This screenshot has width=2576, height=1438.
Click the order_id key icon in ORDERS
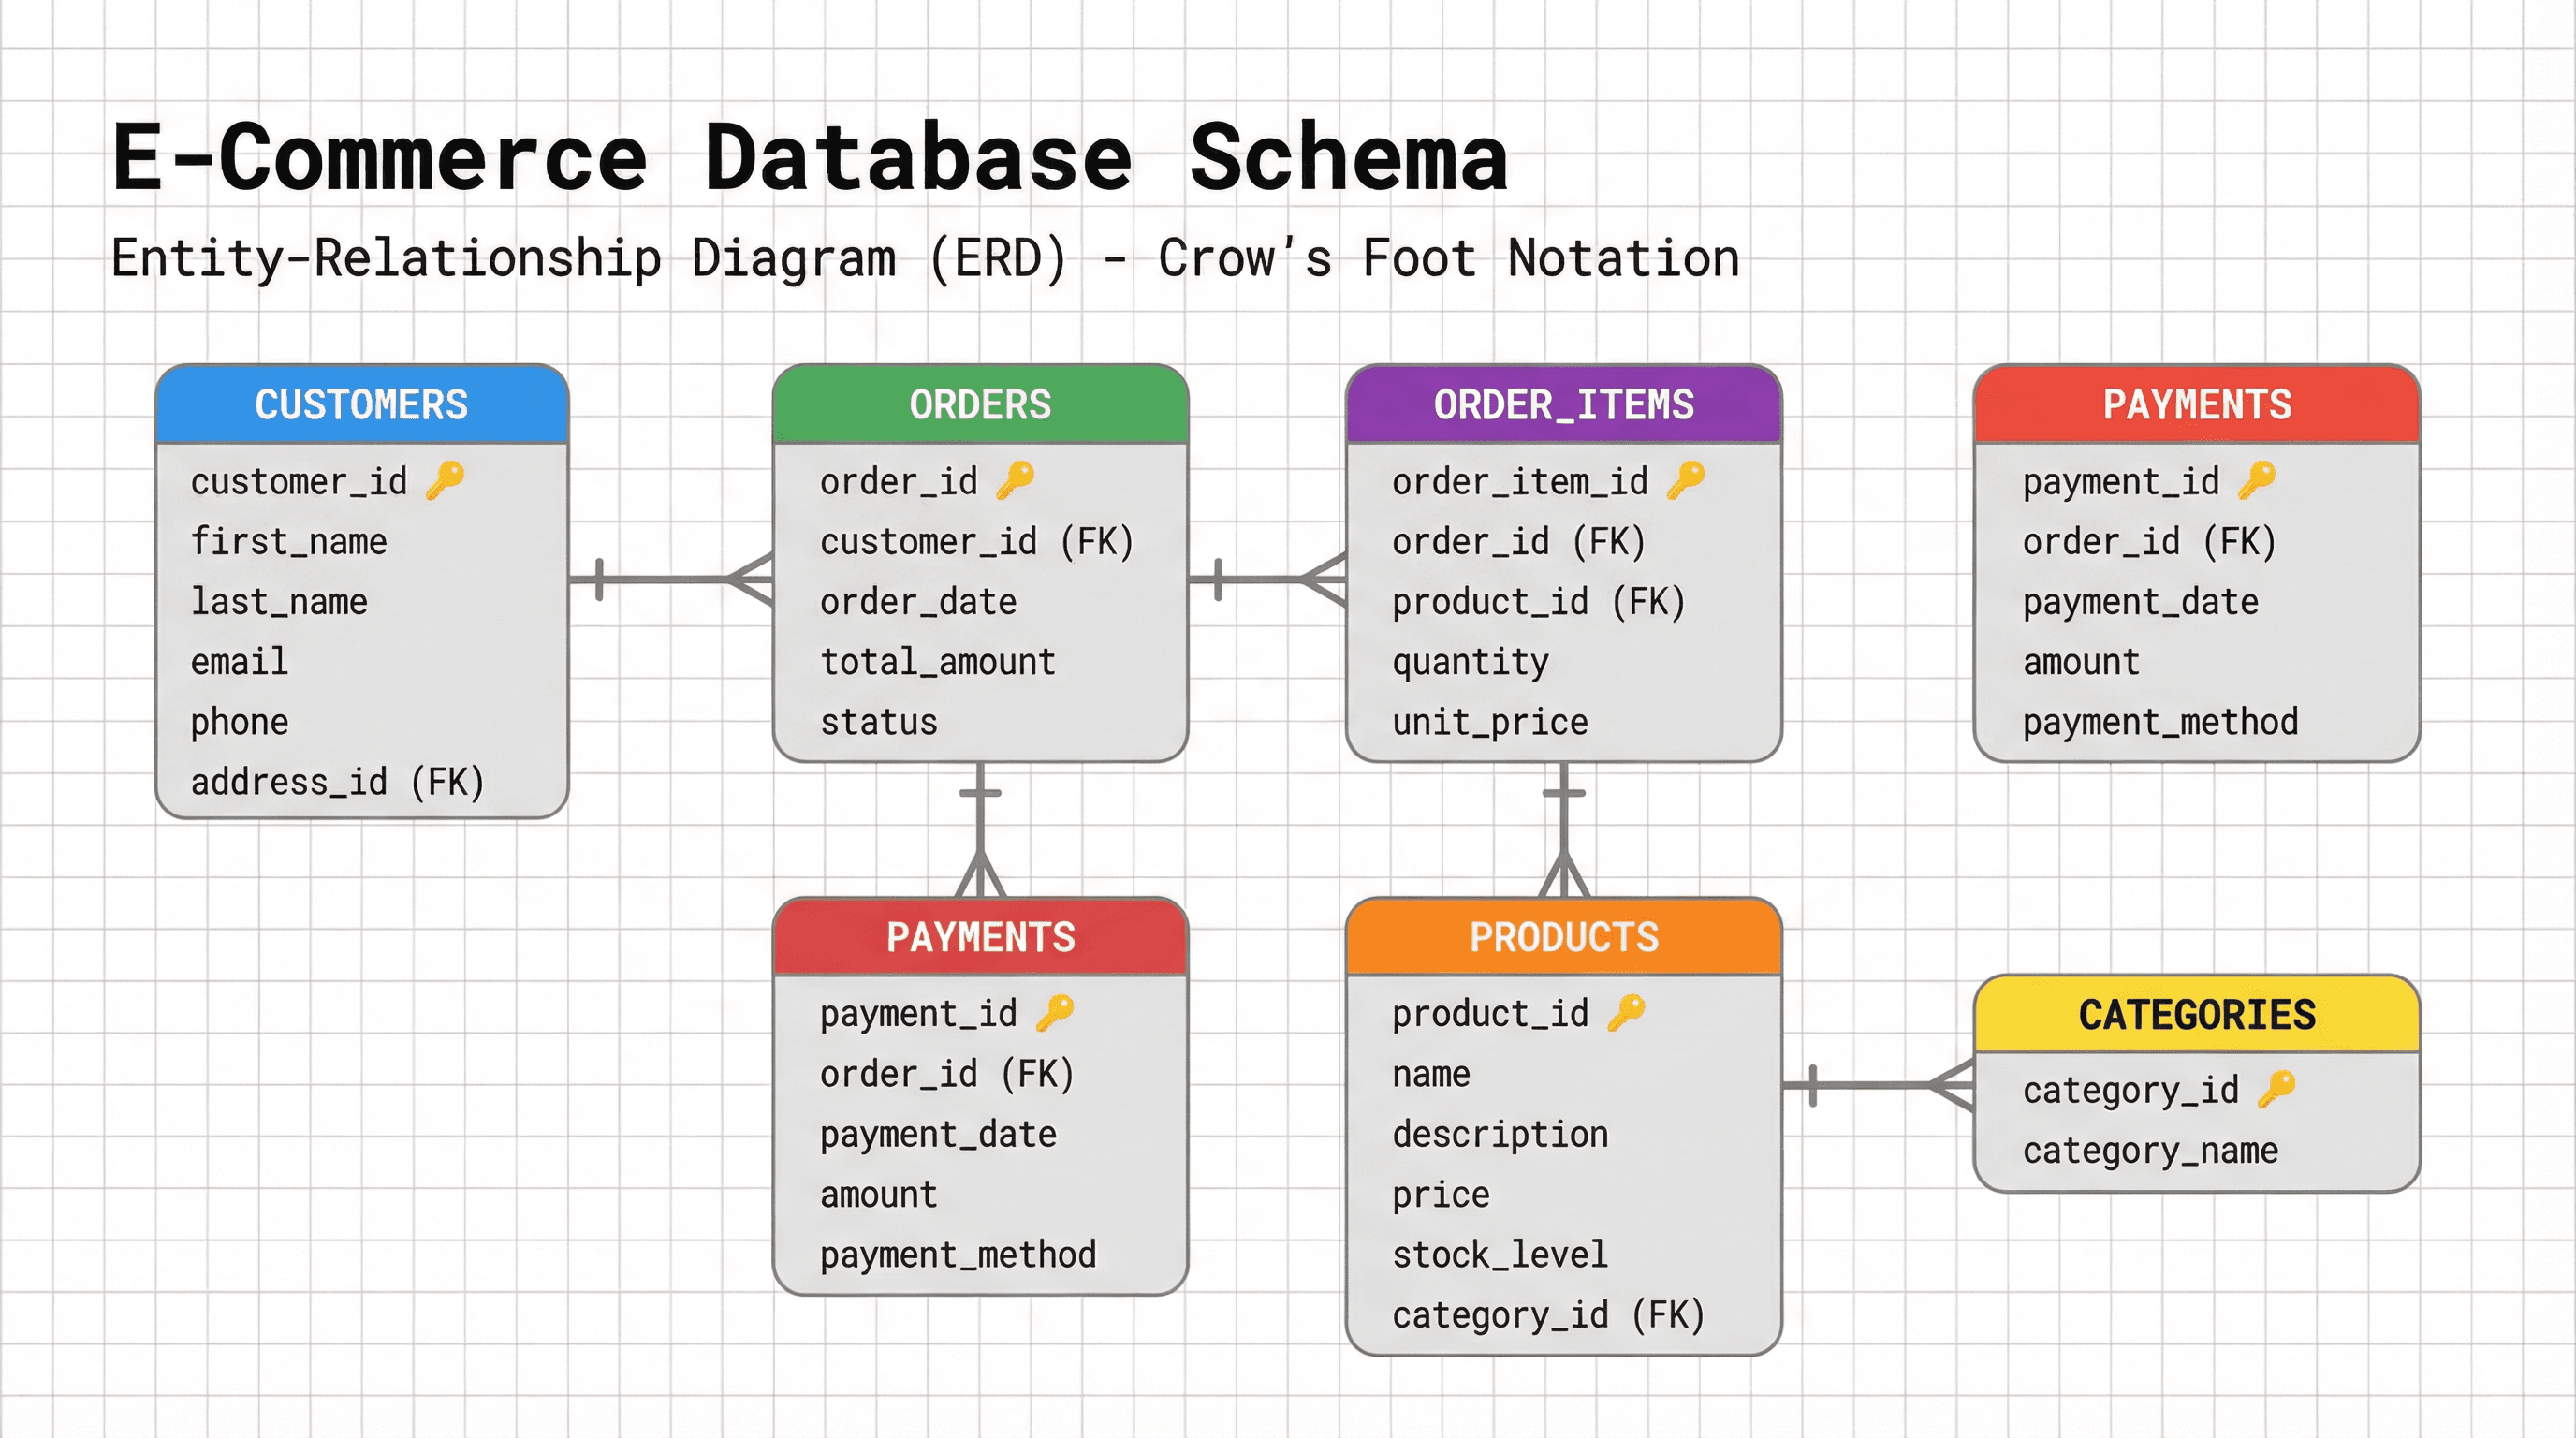pos(1015,480)
